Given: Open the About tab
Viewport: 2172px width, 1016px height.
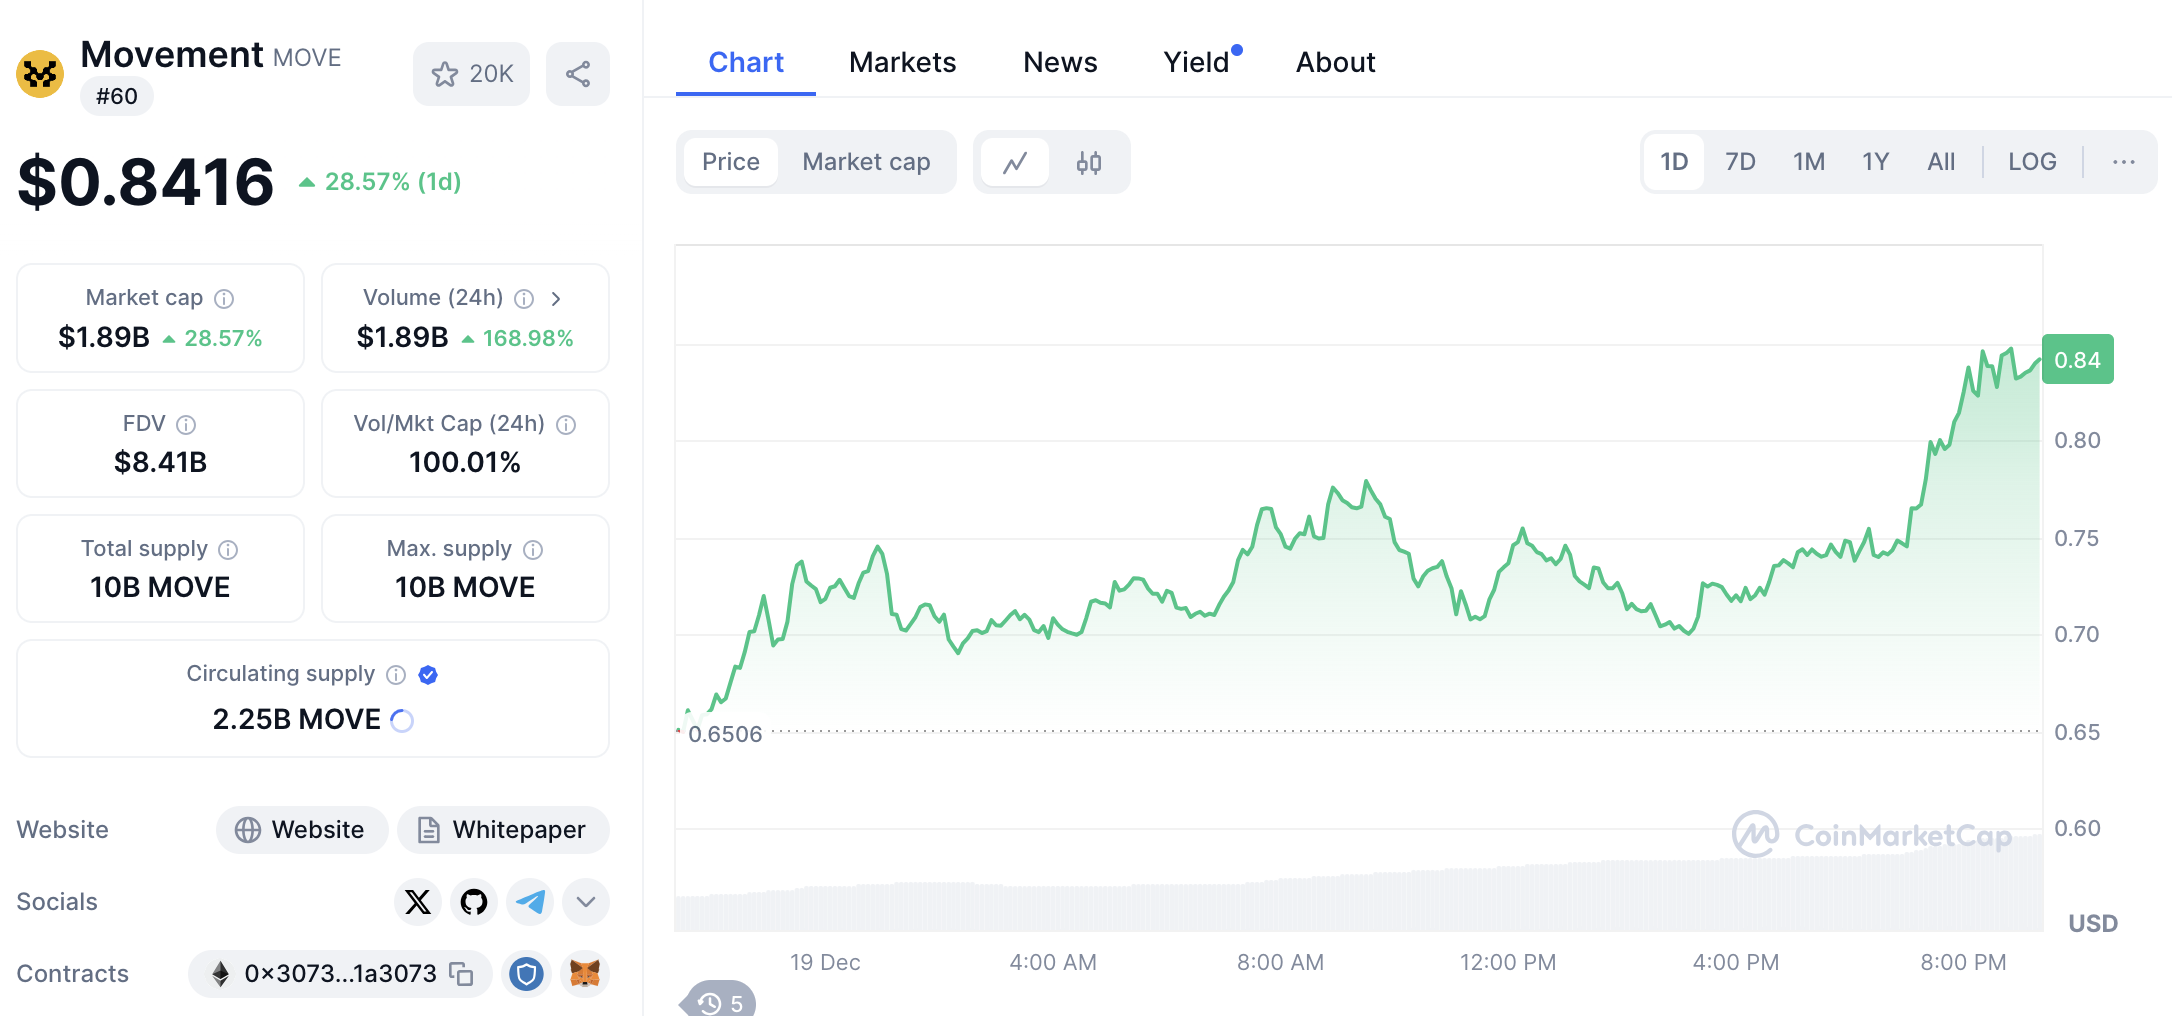Looking at the screenshot, I should [1335, 63].
